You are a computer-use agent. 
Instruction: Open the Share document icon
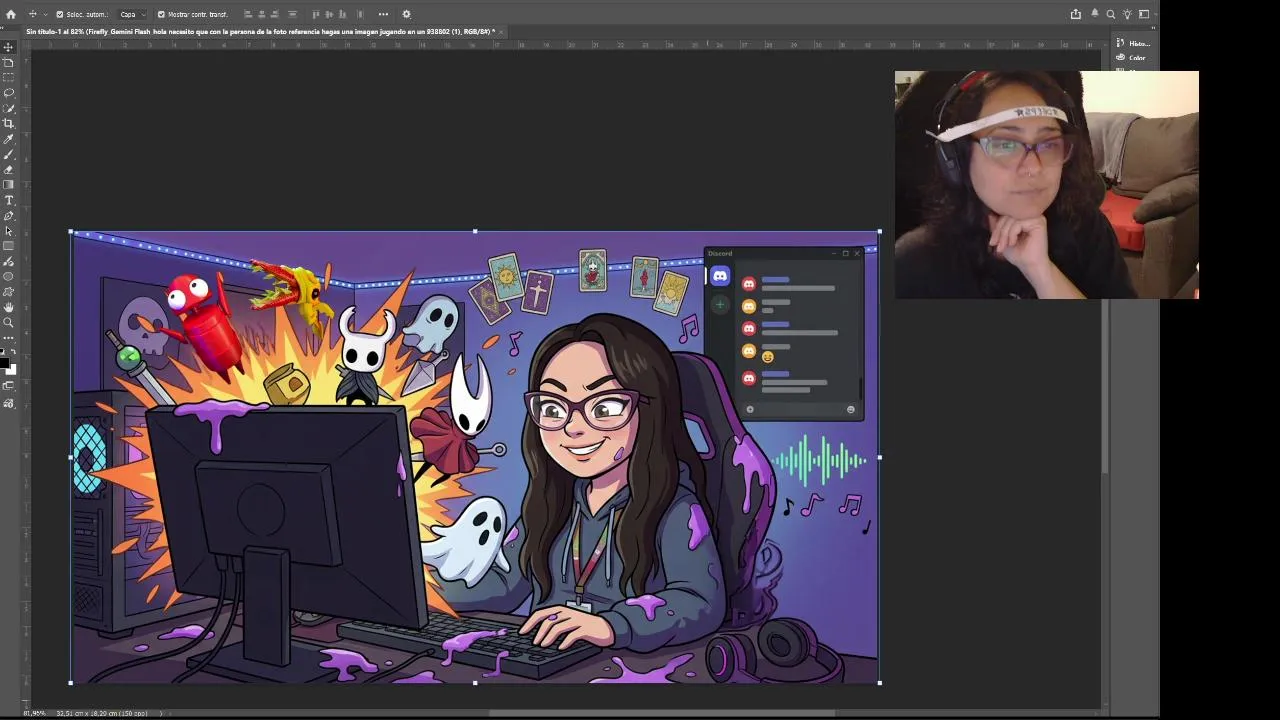click(x=1076, y=14)
